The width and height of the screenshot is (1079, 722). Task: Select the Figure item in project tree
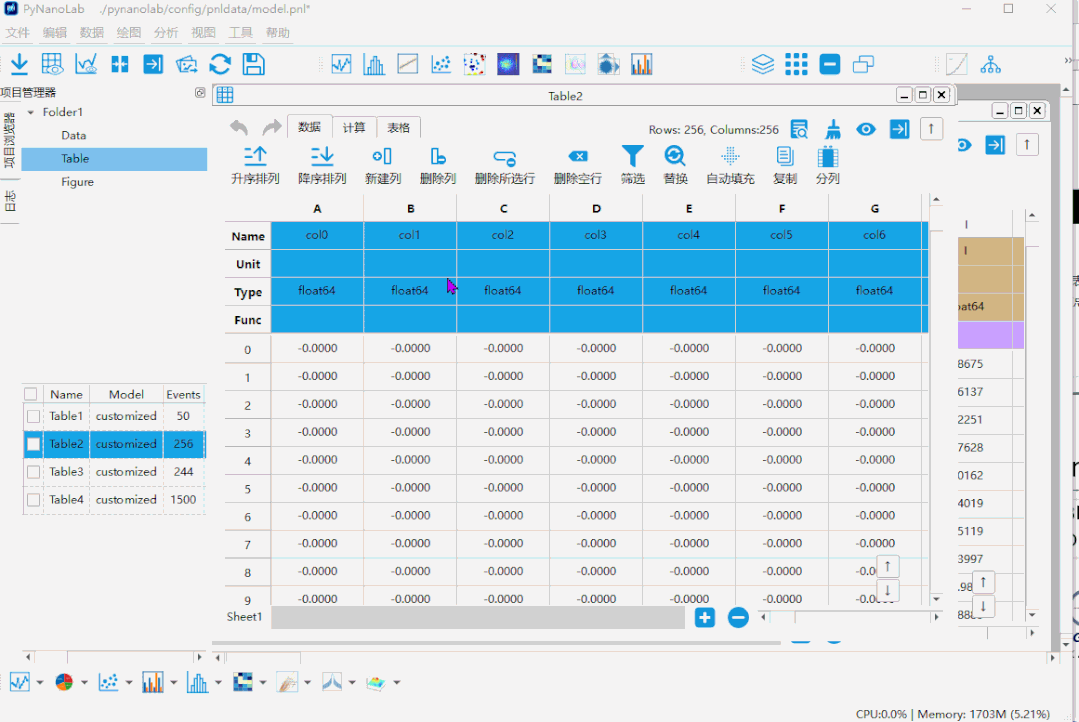77,182
